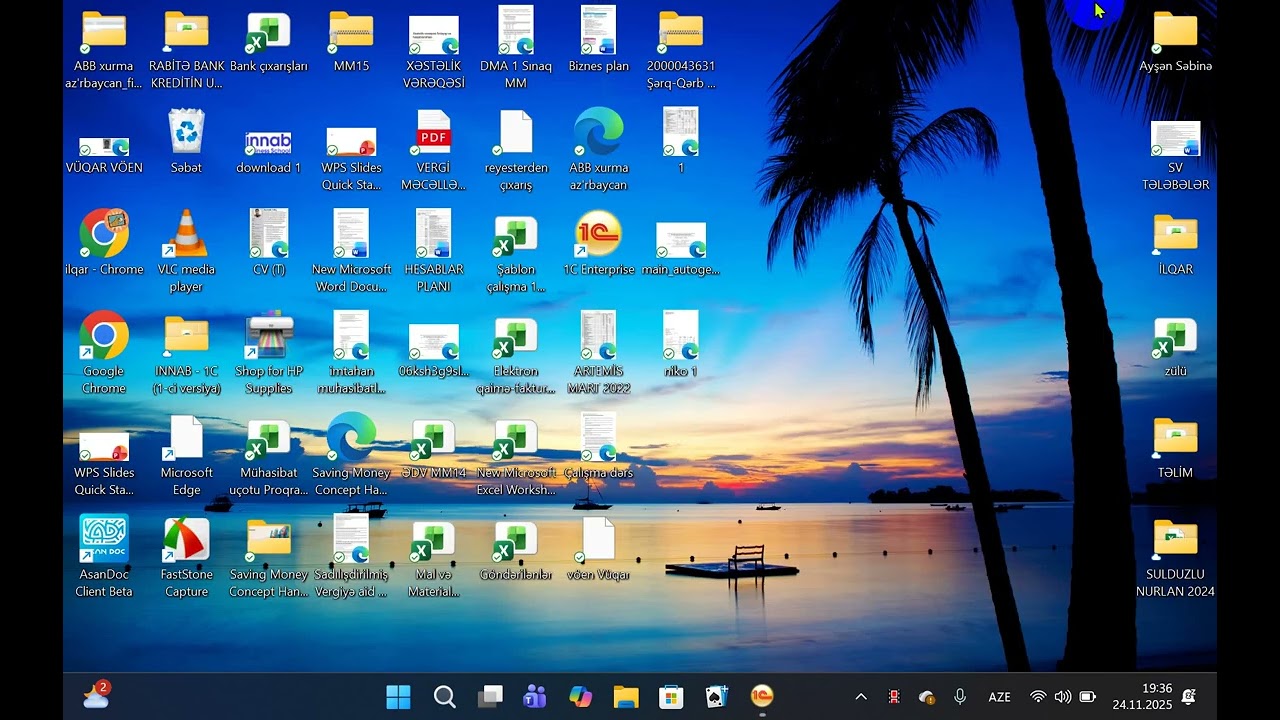Select the SULDUZLU NURLAN 2024 folder
1280x720 pixels.
pos(1175,557)
